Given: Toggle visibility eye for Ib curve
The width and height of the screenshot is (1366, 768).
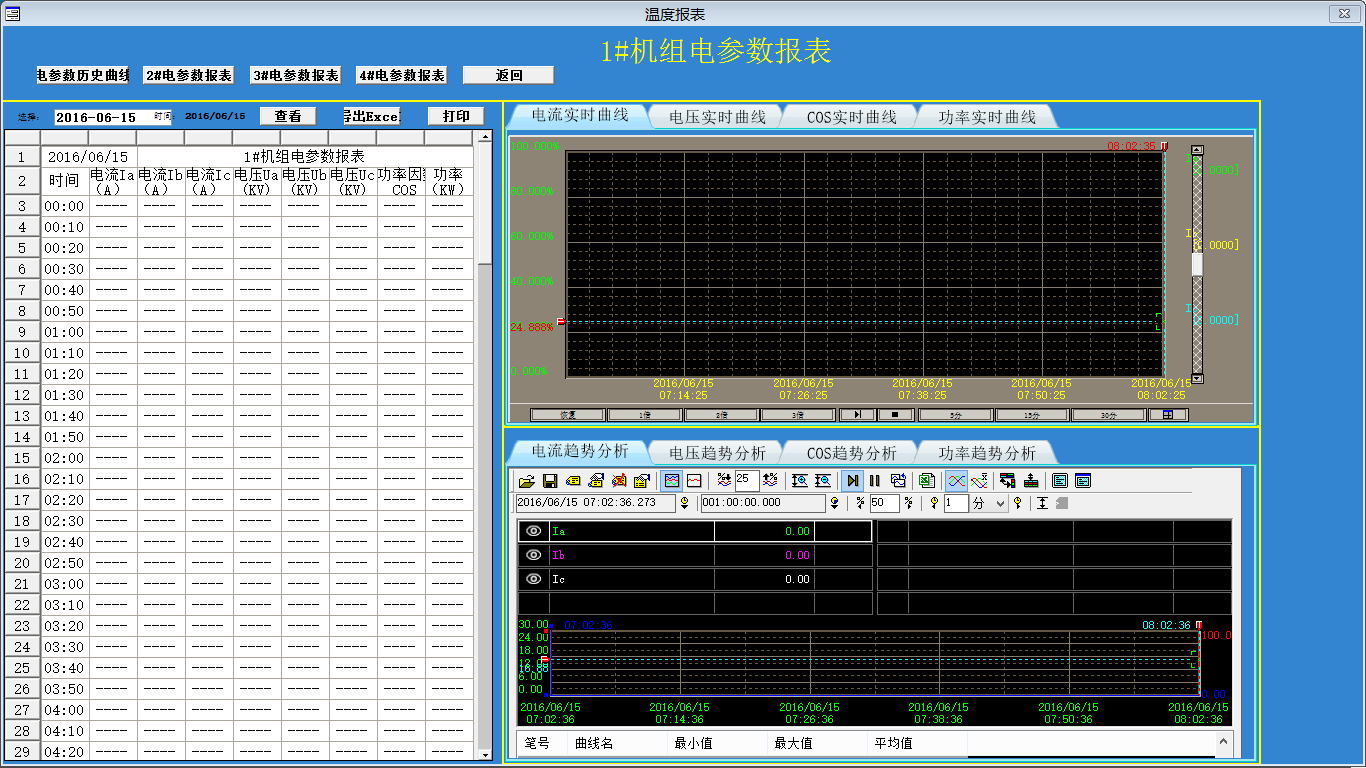Looking at the screenshot, I should (x=534, y=555).
